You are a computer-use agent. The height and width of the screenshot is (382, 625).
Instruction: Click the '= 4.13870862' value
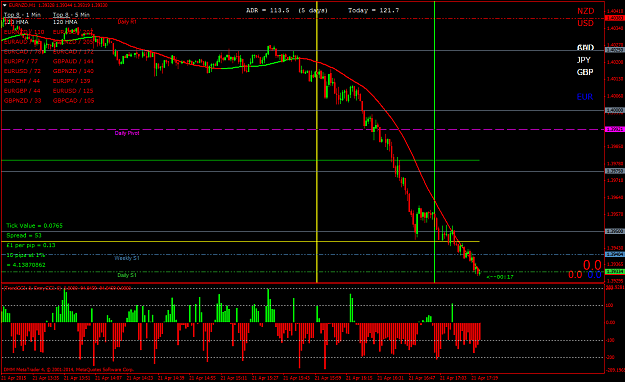click(26, 265)
